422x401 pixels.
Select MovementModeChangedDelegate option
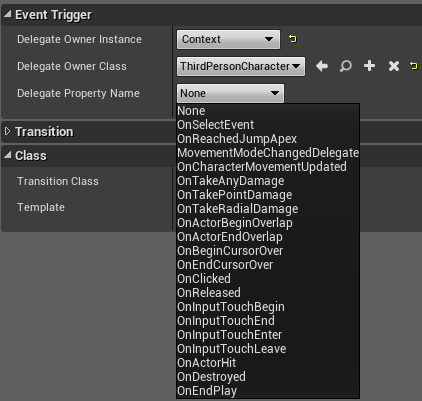click(268, 153)
